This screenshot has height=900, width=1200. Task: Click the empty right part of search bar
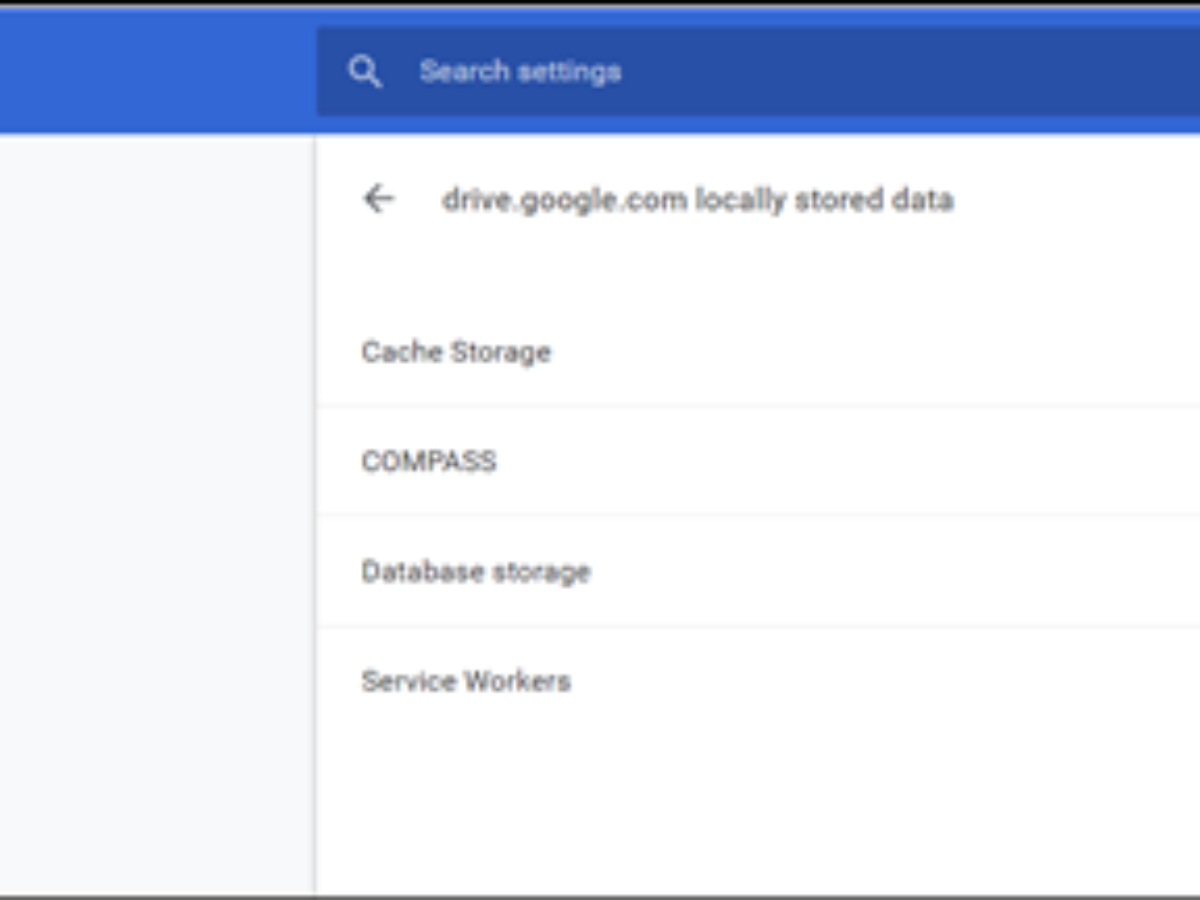[x=950, y=72]
